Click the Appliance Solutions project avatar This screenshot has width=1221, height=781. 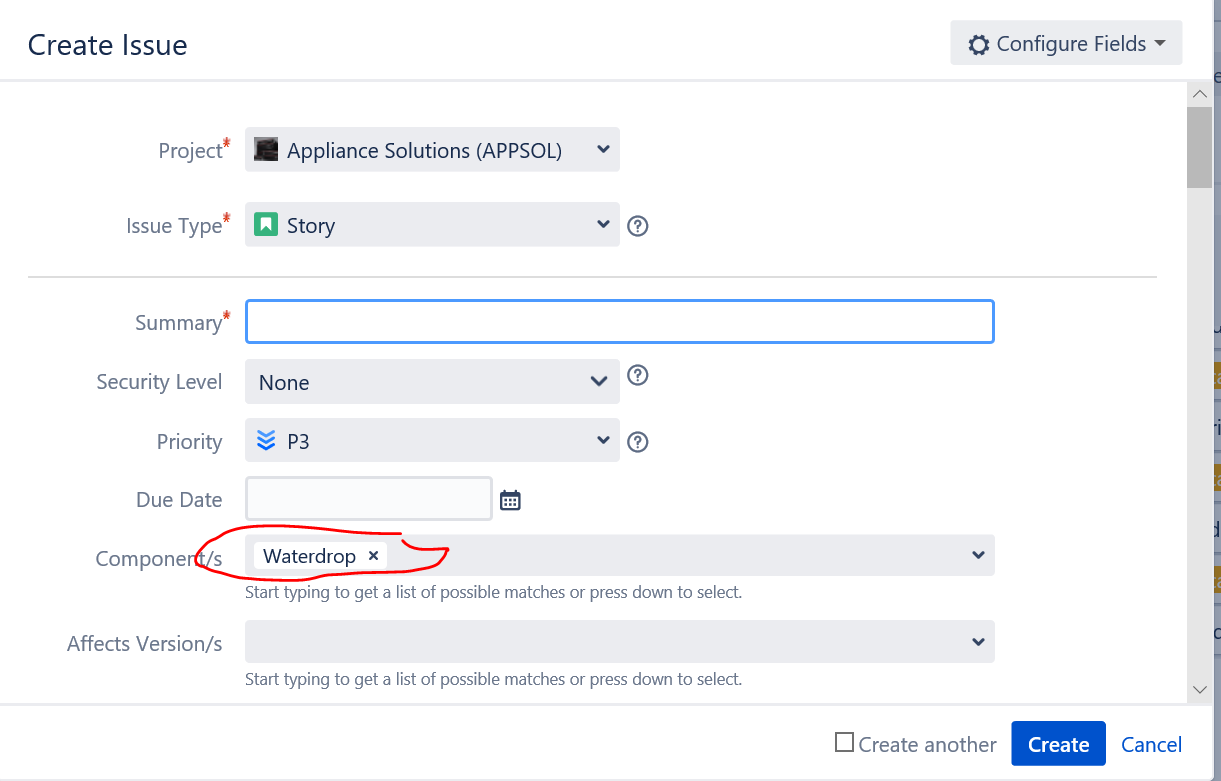(x=266, y=150)
